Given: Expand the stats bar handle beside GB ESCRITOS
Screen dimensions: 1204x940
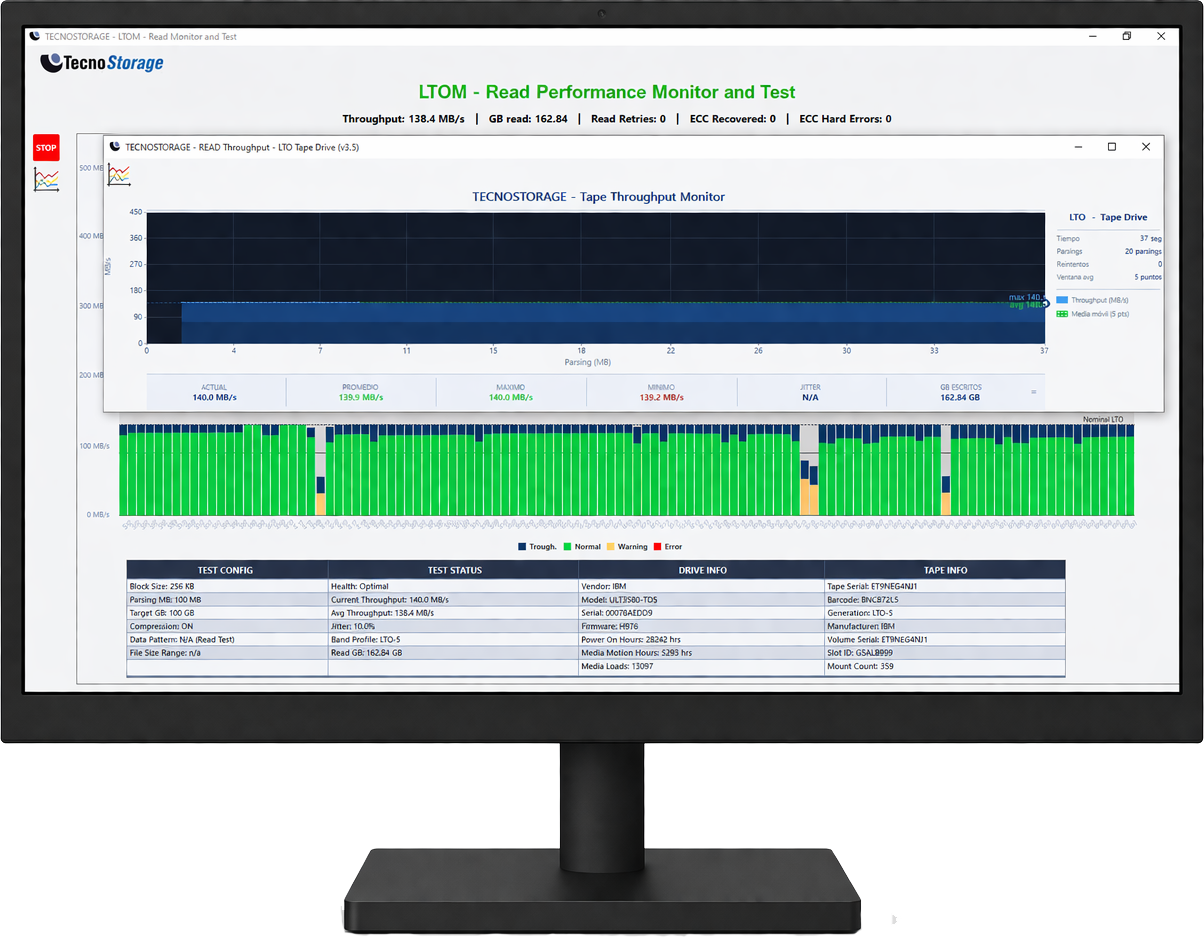Looking at the screenshot, I should pyautogui.click(x=1034, y=392).
